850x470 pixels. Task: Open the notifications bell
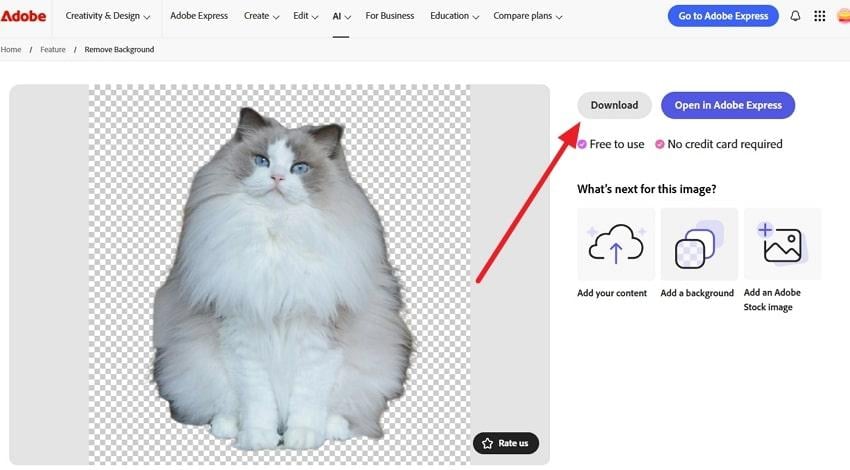point(795,16)
